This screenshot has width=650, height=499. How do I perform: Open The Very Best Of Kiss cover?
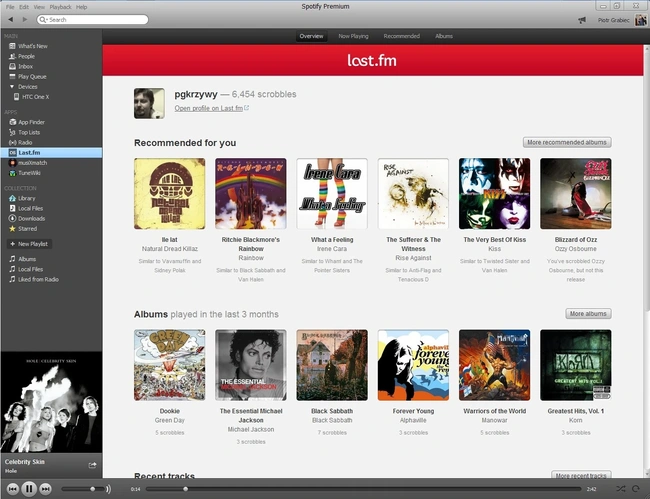tap(495, 194)
